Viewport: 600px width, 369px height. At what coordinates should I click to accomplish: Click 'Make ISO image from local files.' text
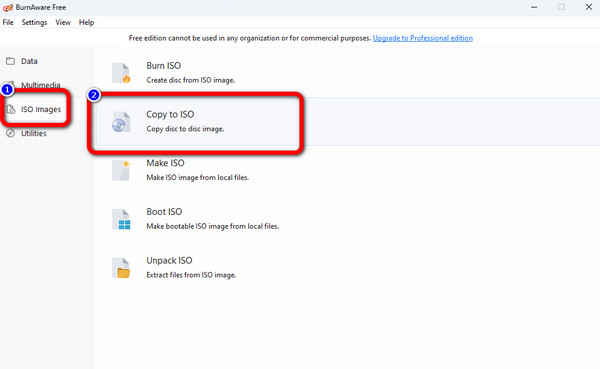pos(197,178)
